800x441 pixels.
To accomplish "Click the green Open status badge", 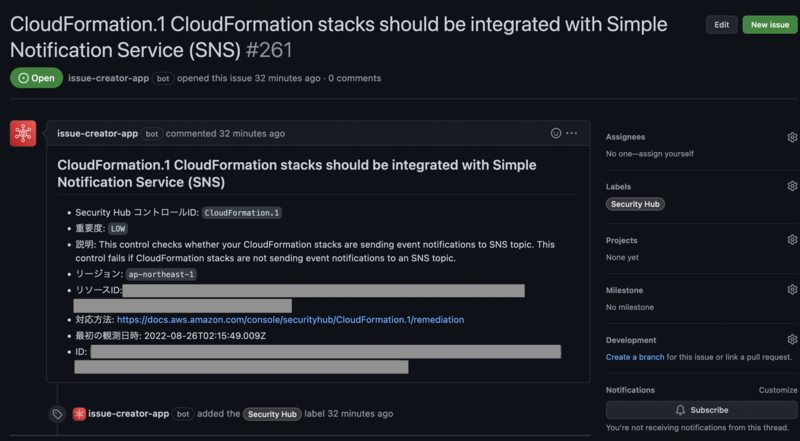I will (36, 78).
